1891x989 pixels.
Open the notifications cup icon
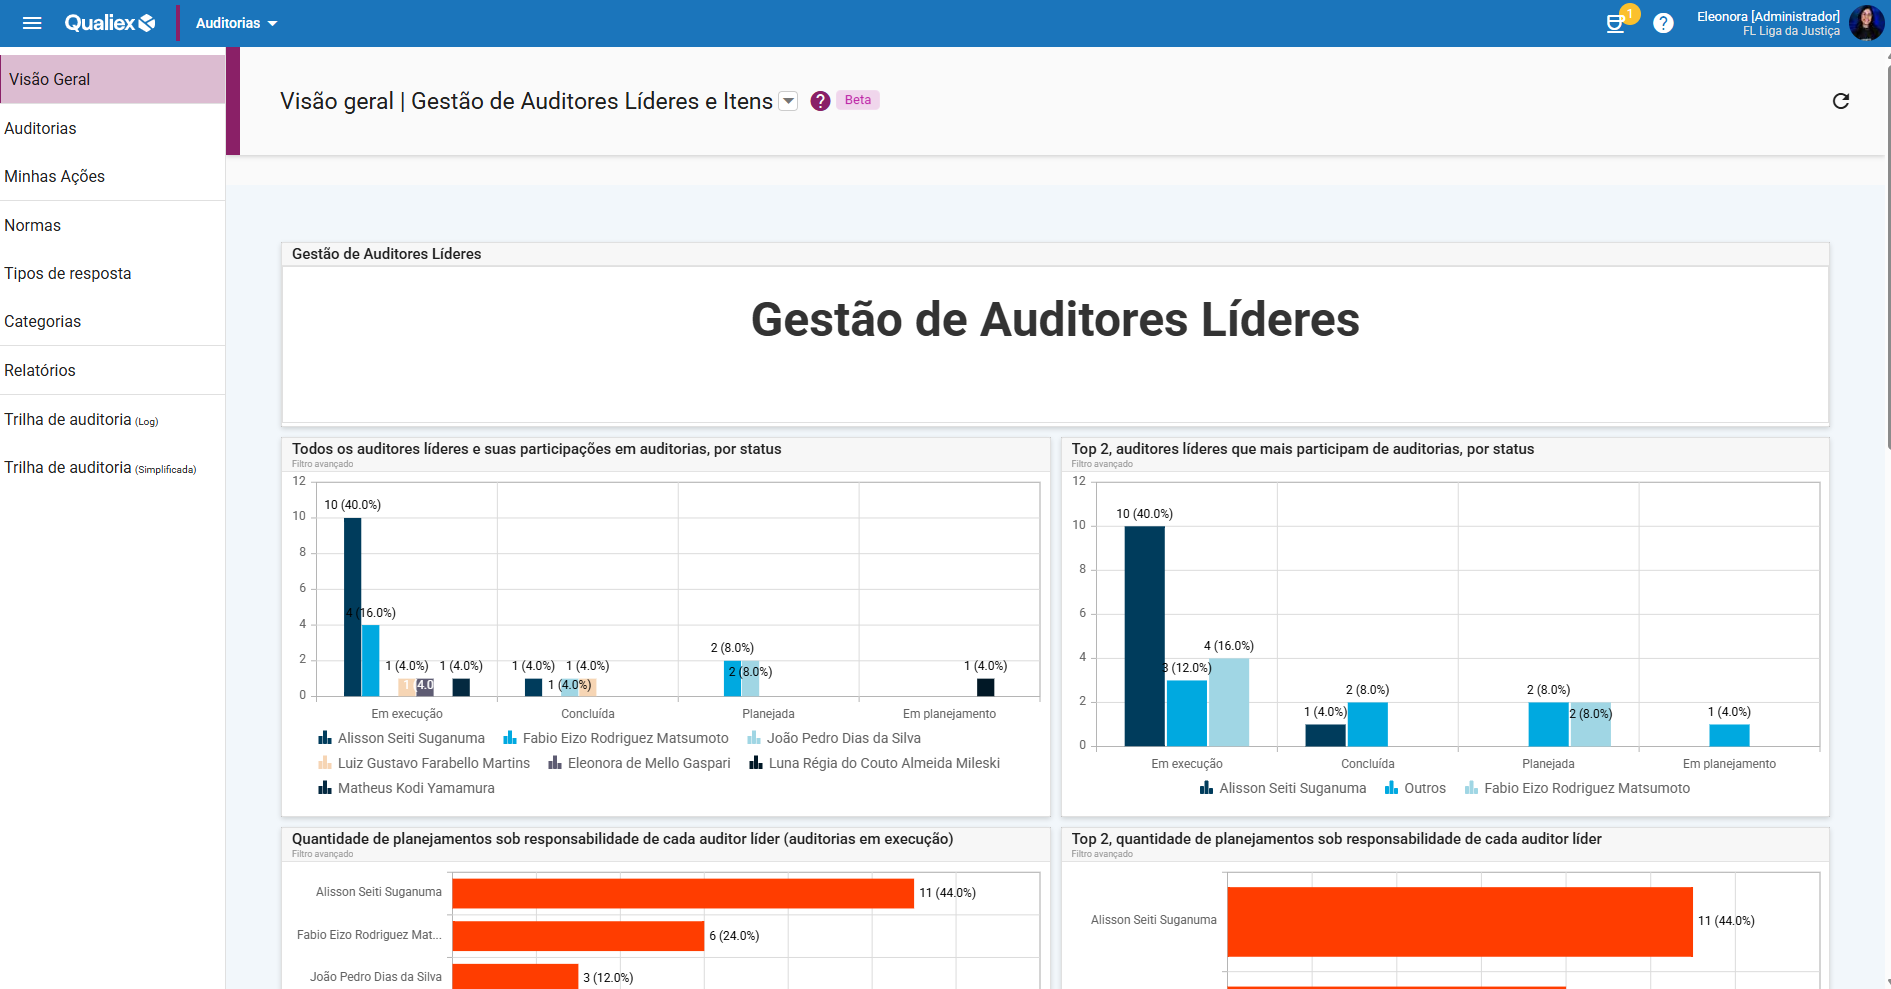click(1615, 23)
